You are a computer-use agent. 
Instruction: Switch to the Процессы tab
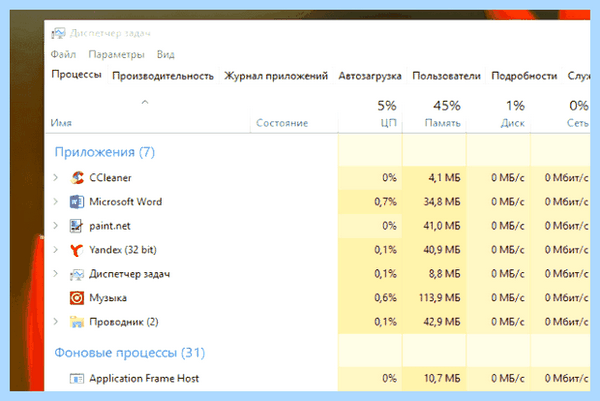77,74
